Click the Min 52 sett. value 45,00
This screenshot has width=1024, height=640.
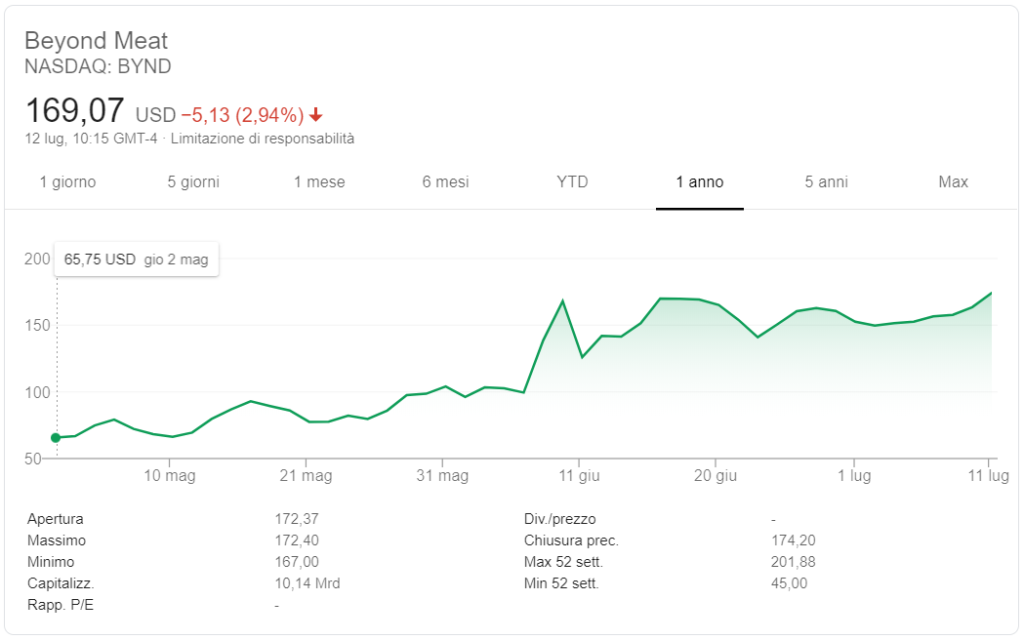coord(789,584)
